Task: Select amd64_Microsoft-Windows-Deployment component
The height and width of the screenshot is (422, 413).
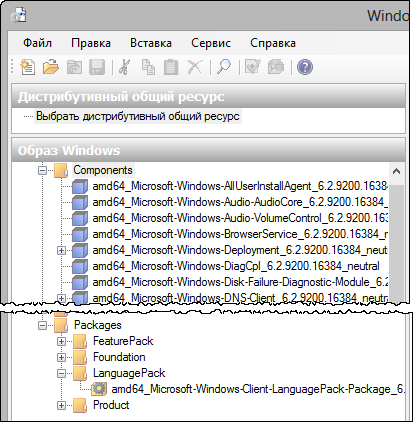Action: click(240, 250)
